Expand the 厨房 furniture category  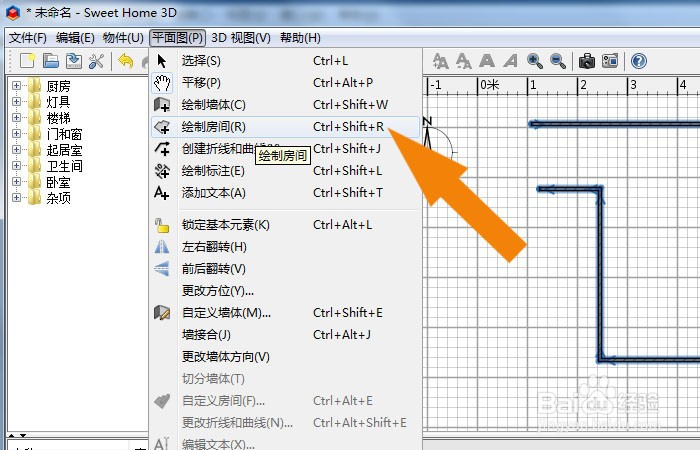point(16,85)
